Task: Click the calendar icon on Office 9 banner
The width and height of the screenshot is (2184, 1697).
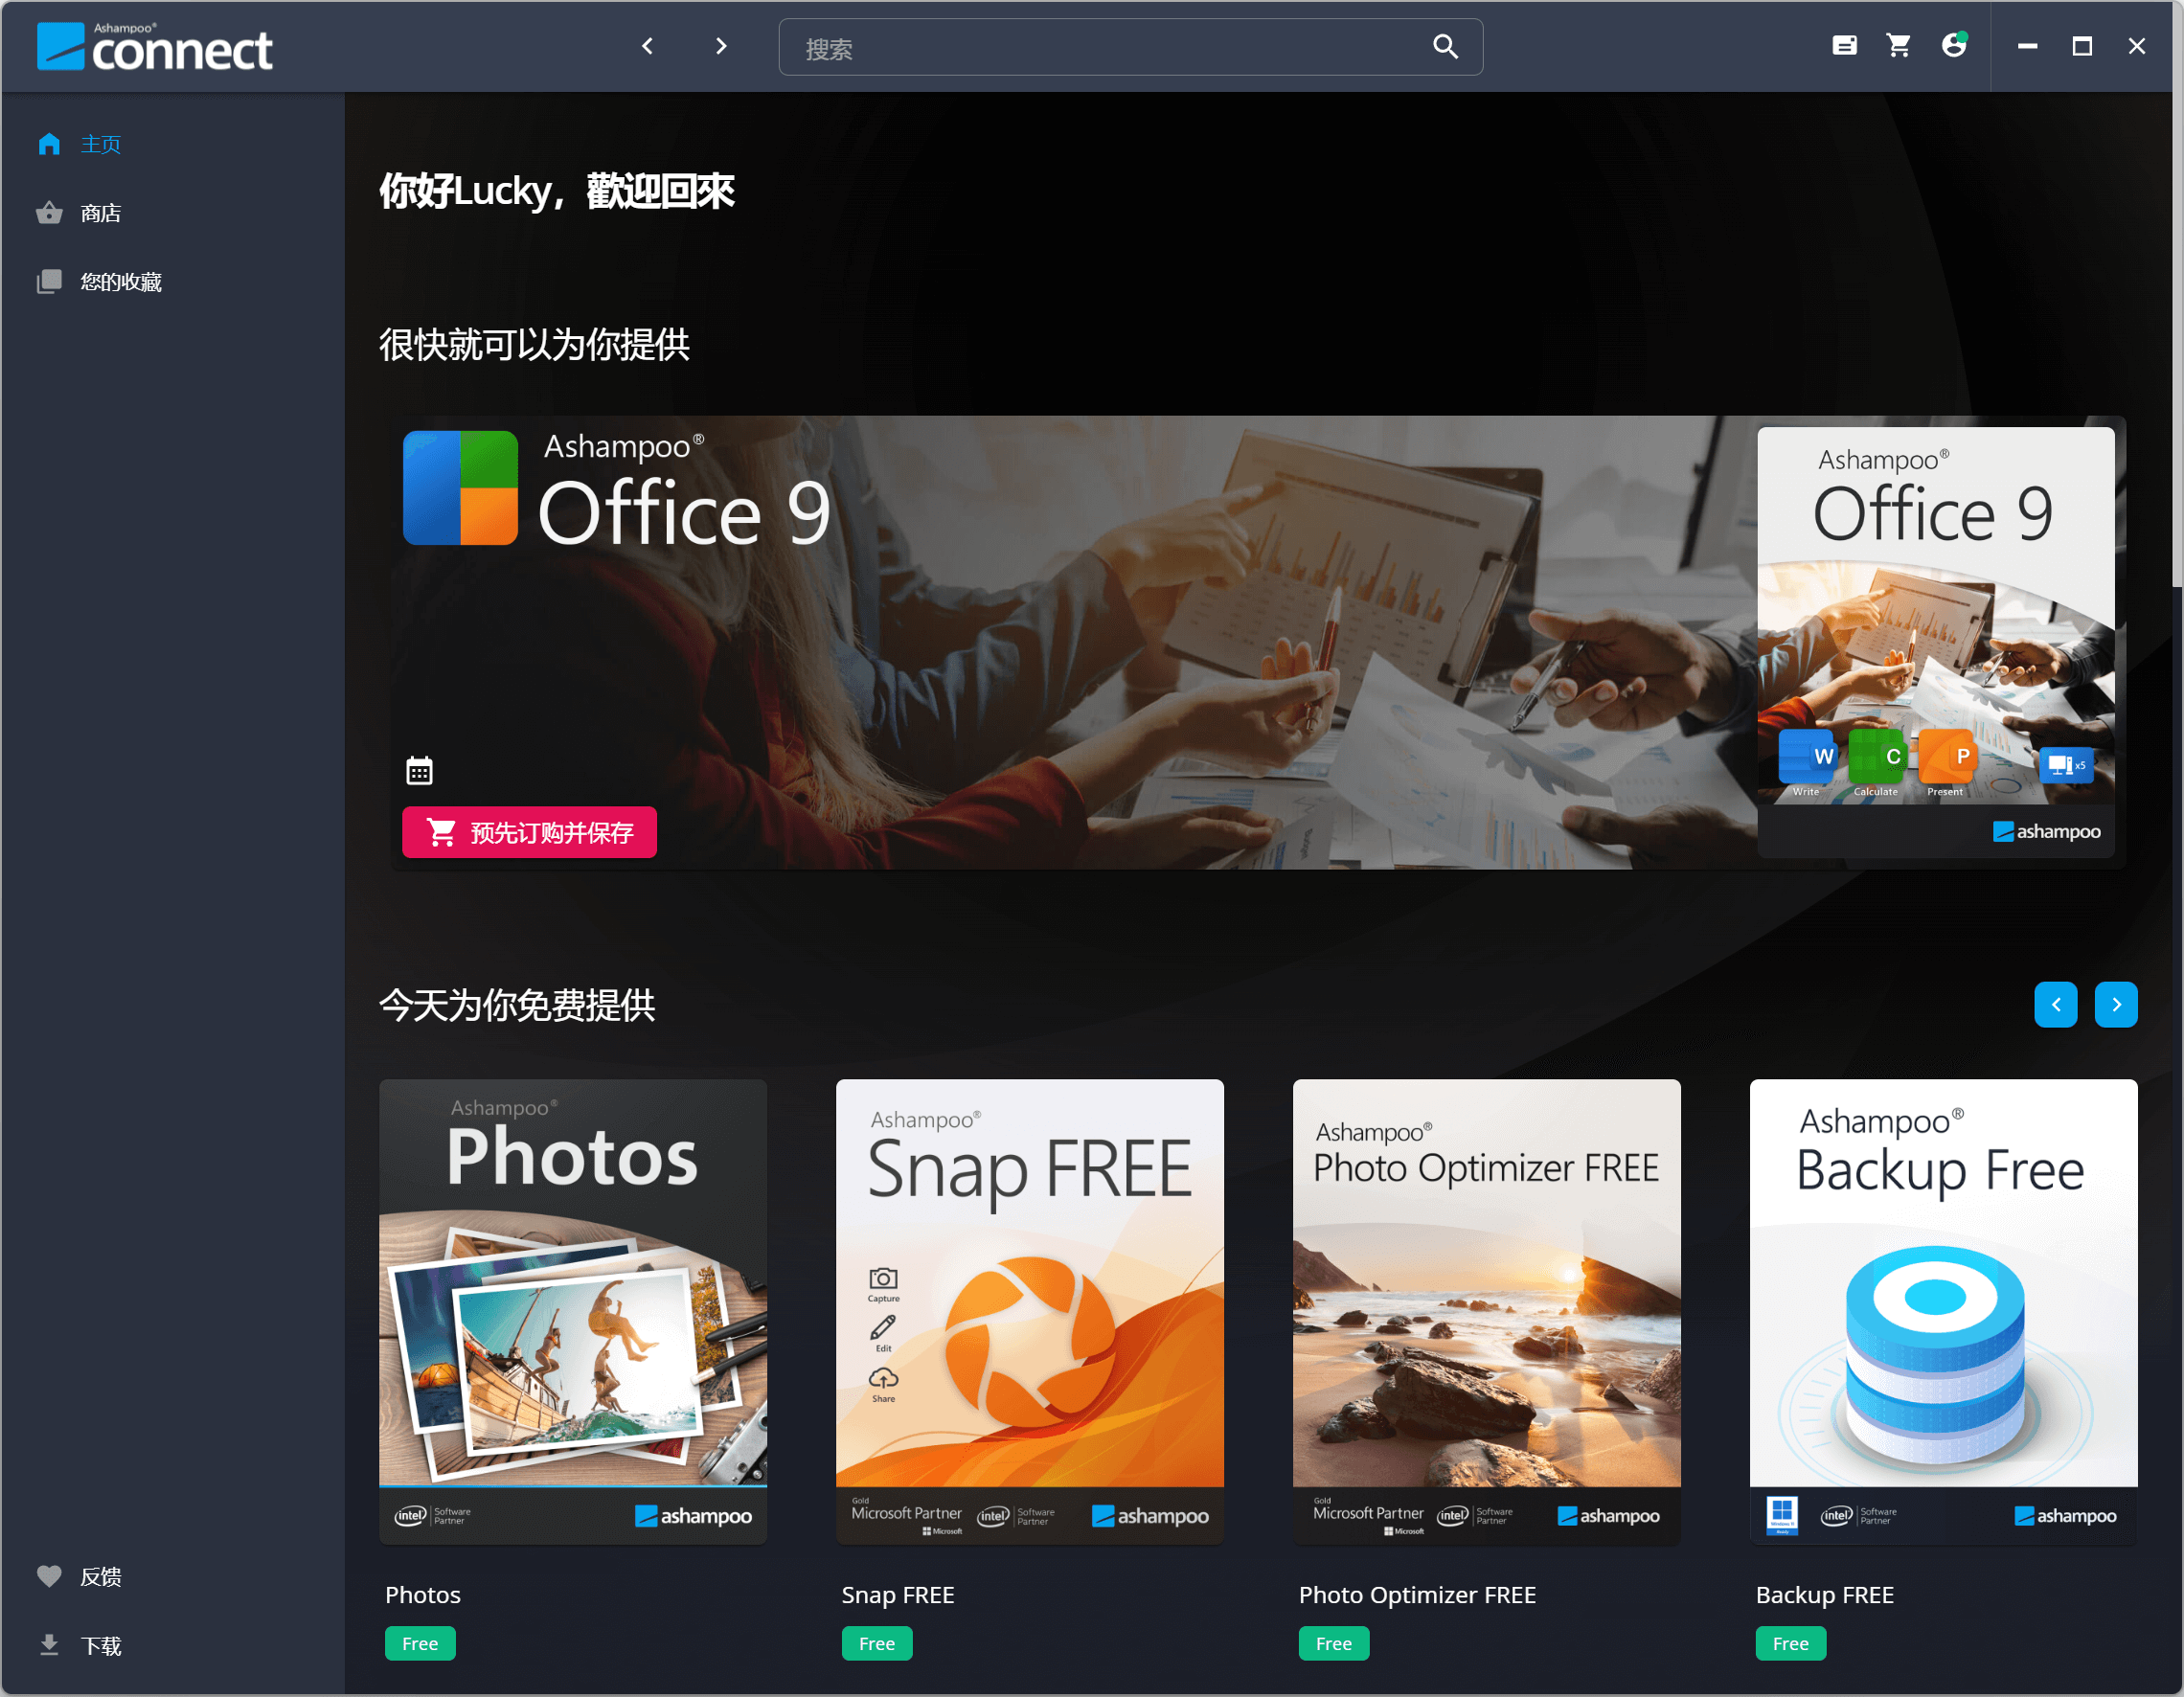Action: (x=419, y=771)
